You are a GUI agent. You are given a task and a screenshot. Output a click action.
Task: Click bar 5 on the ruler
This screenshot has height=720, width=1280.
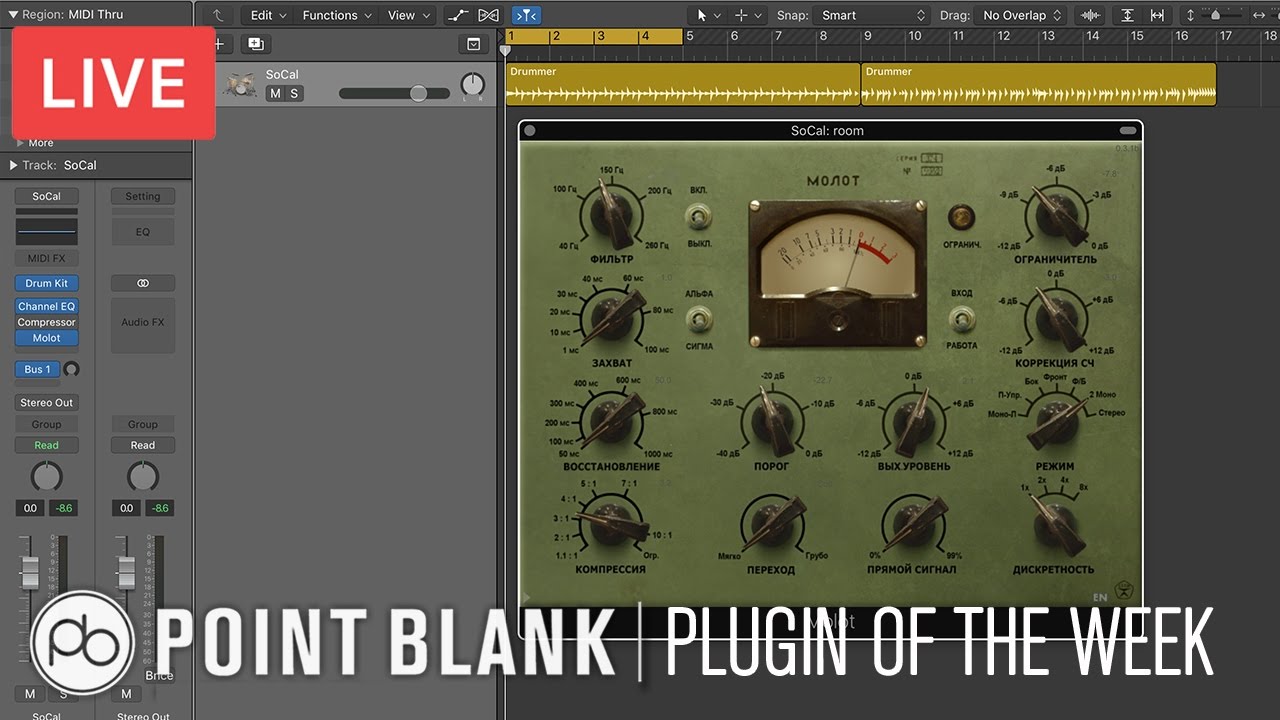click(x=690, y=36)
